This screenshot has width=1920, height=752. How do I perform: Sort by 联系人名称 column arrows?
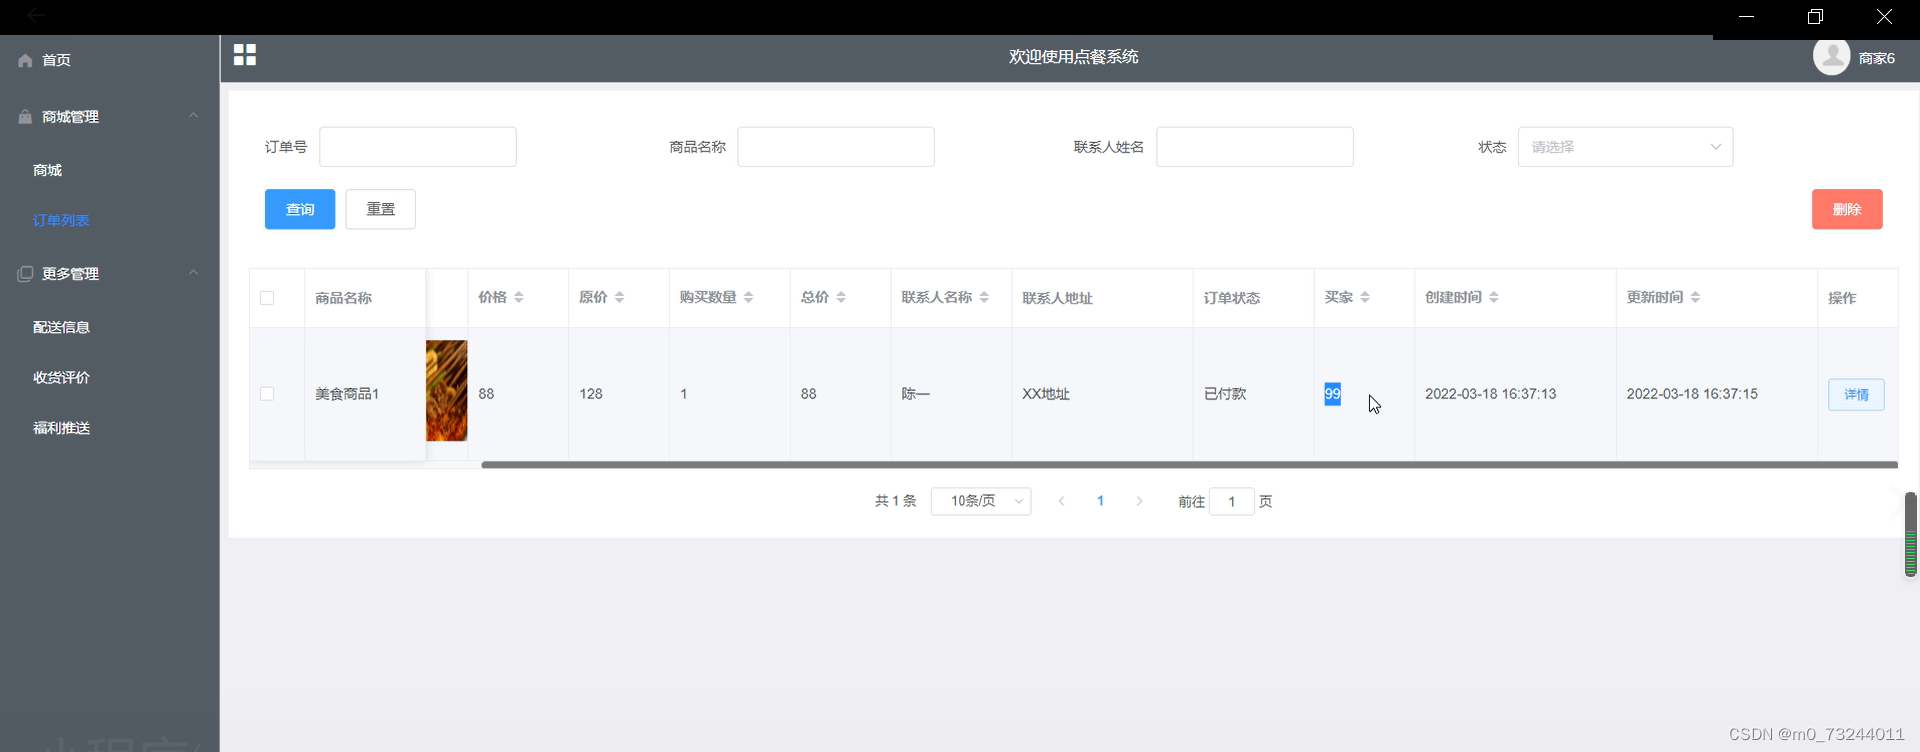(x=984, y=298)
